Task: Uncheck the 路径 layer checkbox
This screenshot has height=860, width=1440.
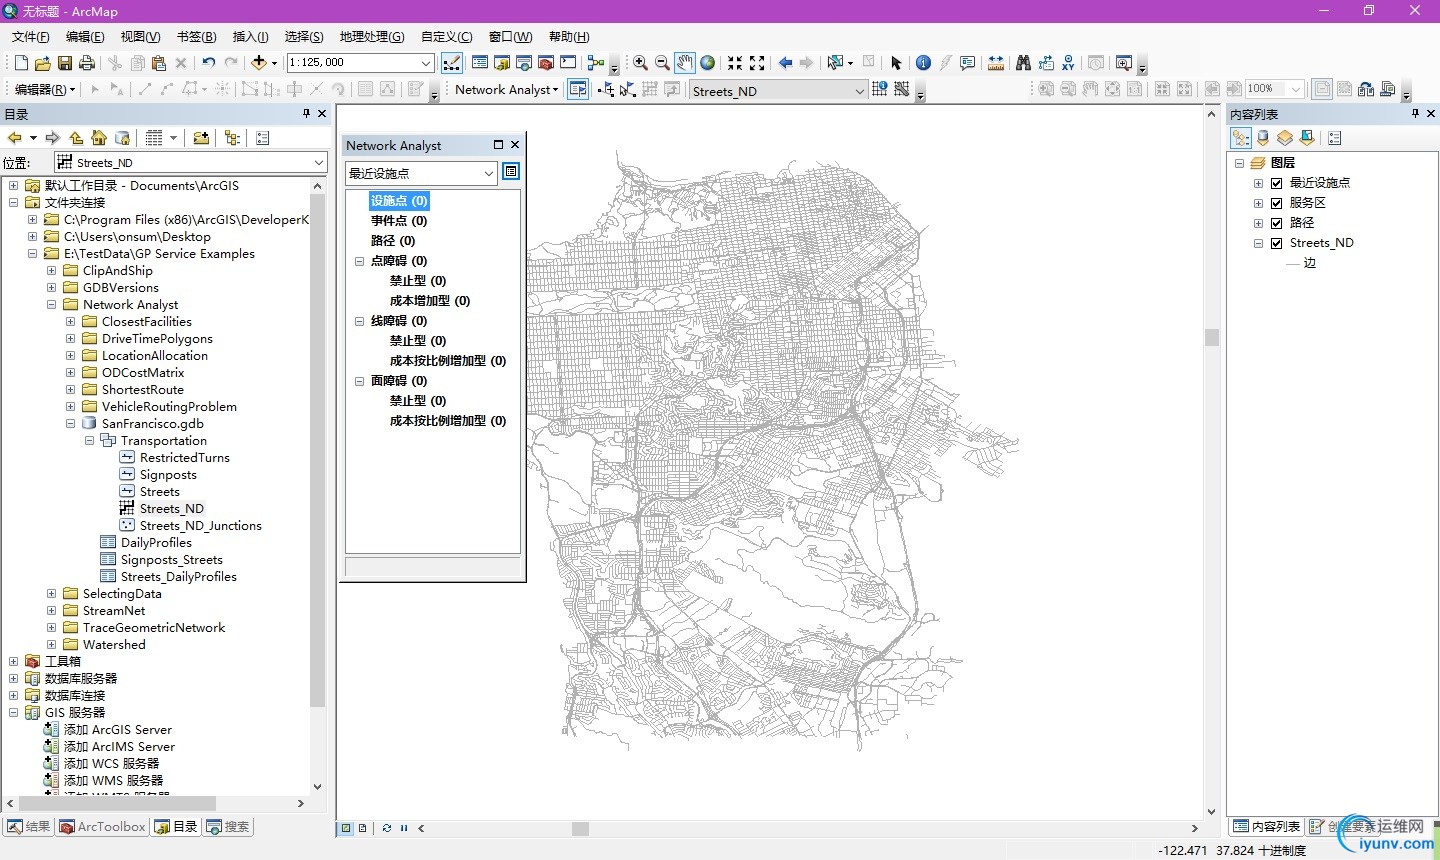Action: click(x=1276, y=223)
